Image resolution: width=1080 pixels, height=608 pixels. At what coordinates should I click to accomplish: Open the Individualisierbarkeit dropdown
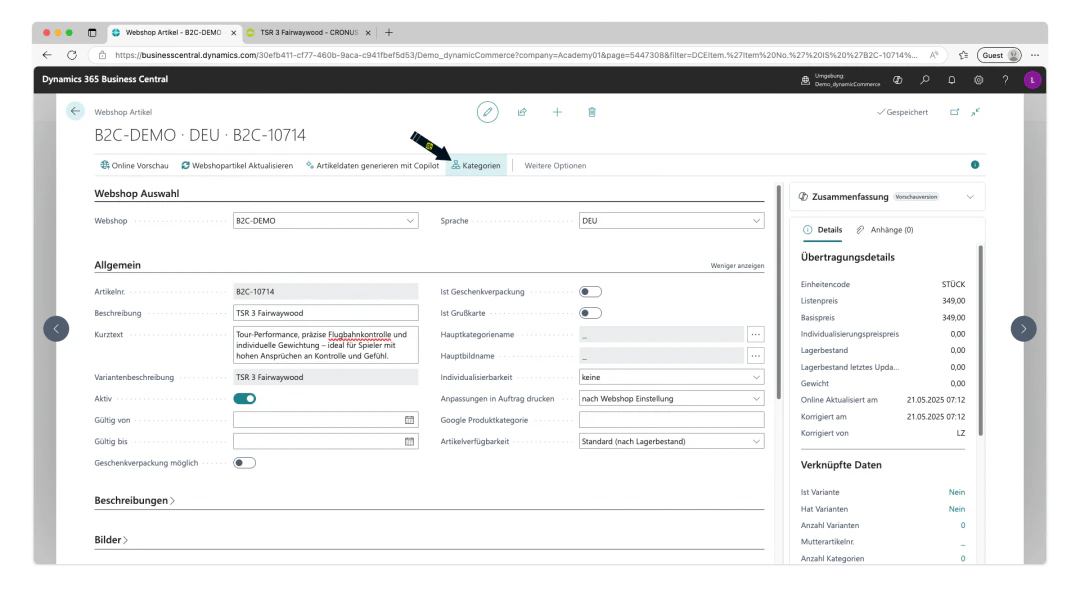pos(672,377)
